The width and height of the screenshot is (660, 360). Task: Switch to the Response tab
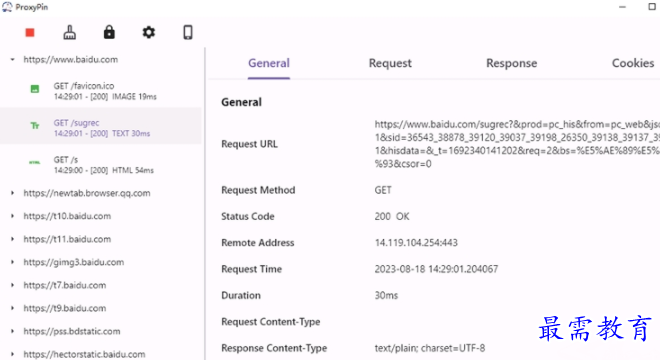click(511, 63)
